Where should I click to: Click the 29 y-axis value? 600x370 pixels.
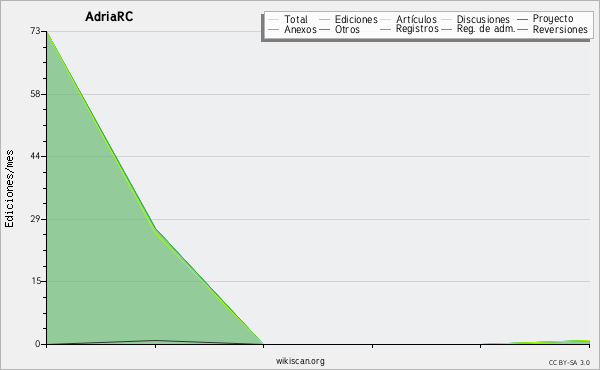coord(36,219)
